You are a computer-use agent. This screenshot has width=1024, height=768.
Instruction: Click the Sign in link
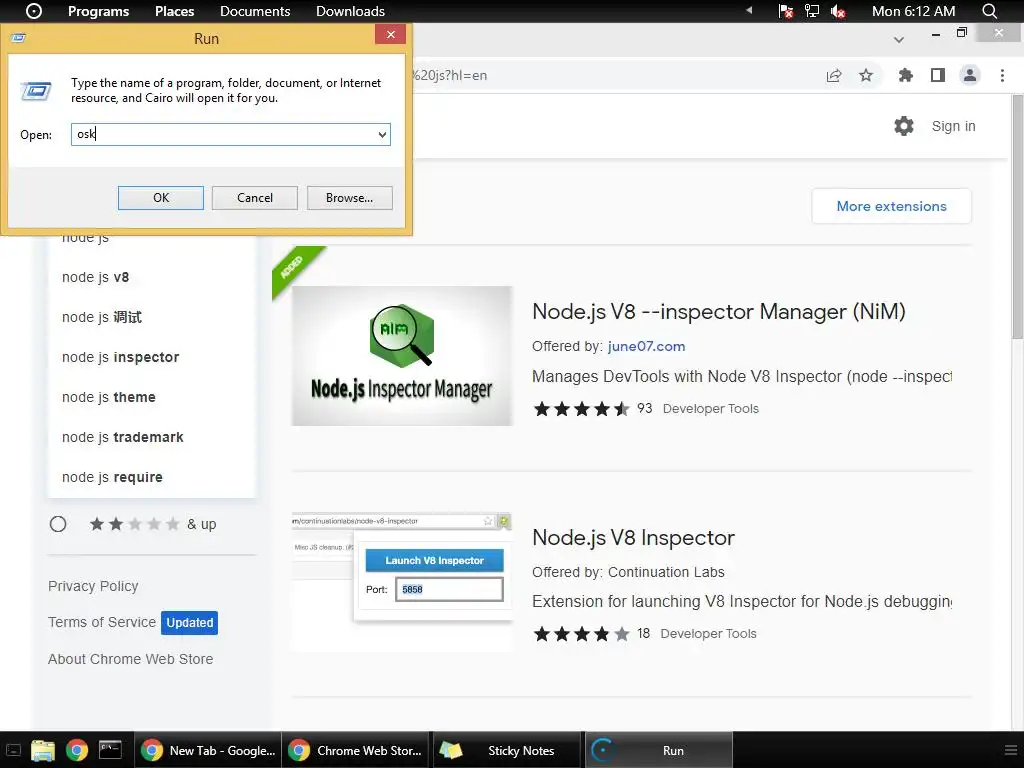953,126
